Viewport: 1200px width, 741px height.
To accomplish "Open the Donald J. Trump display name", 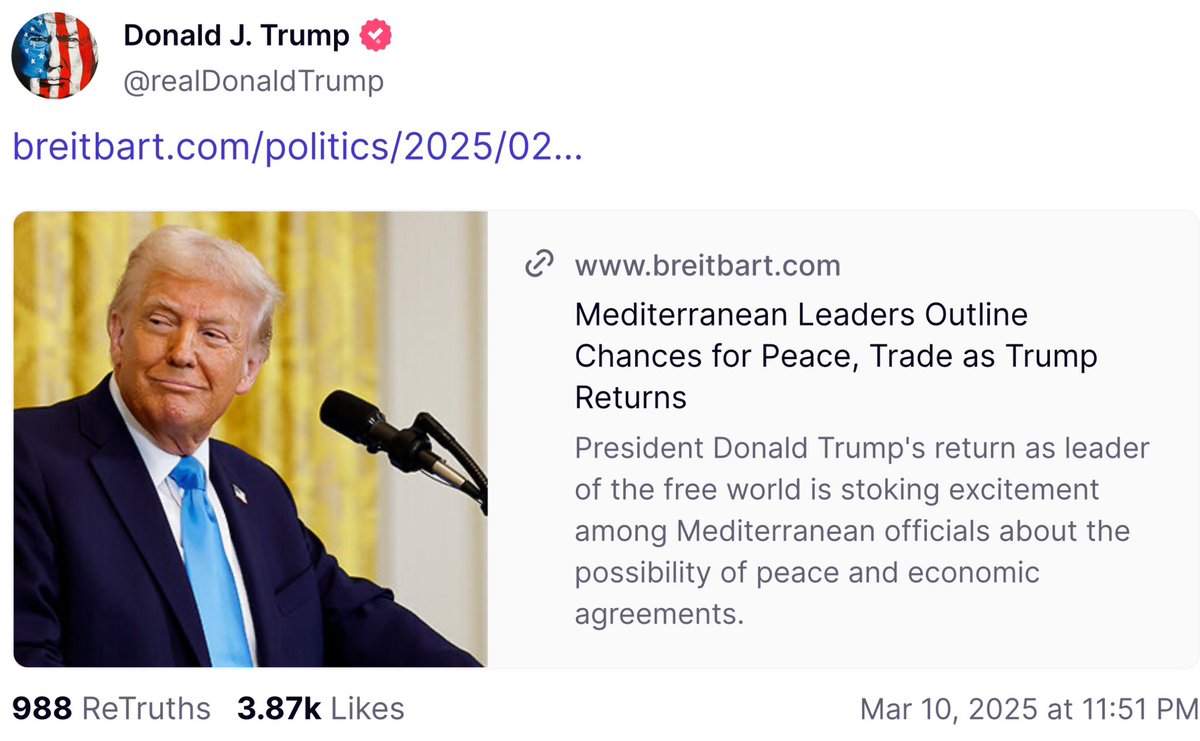I will click(x=236, y=37).
